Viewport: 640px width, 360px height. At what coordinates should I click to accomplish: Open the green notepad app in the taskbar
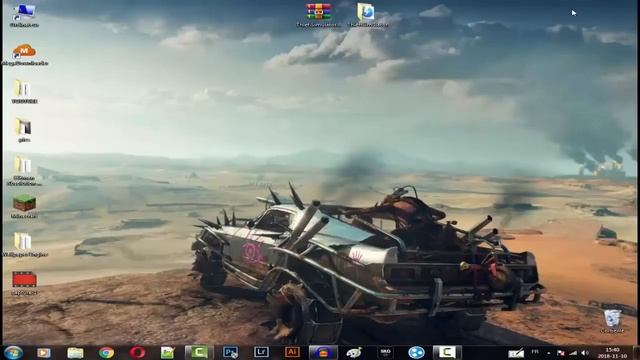click(x=168, y=353)
